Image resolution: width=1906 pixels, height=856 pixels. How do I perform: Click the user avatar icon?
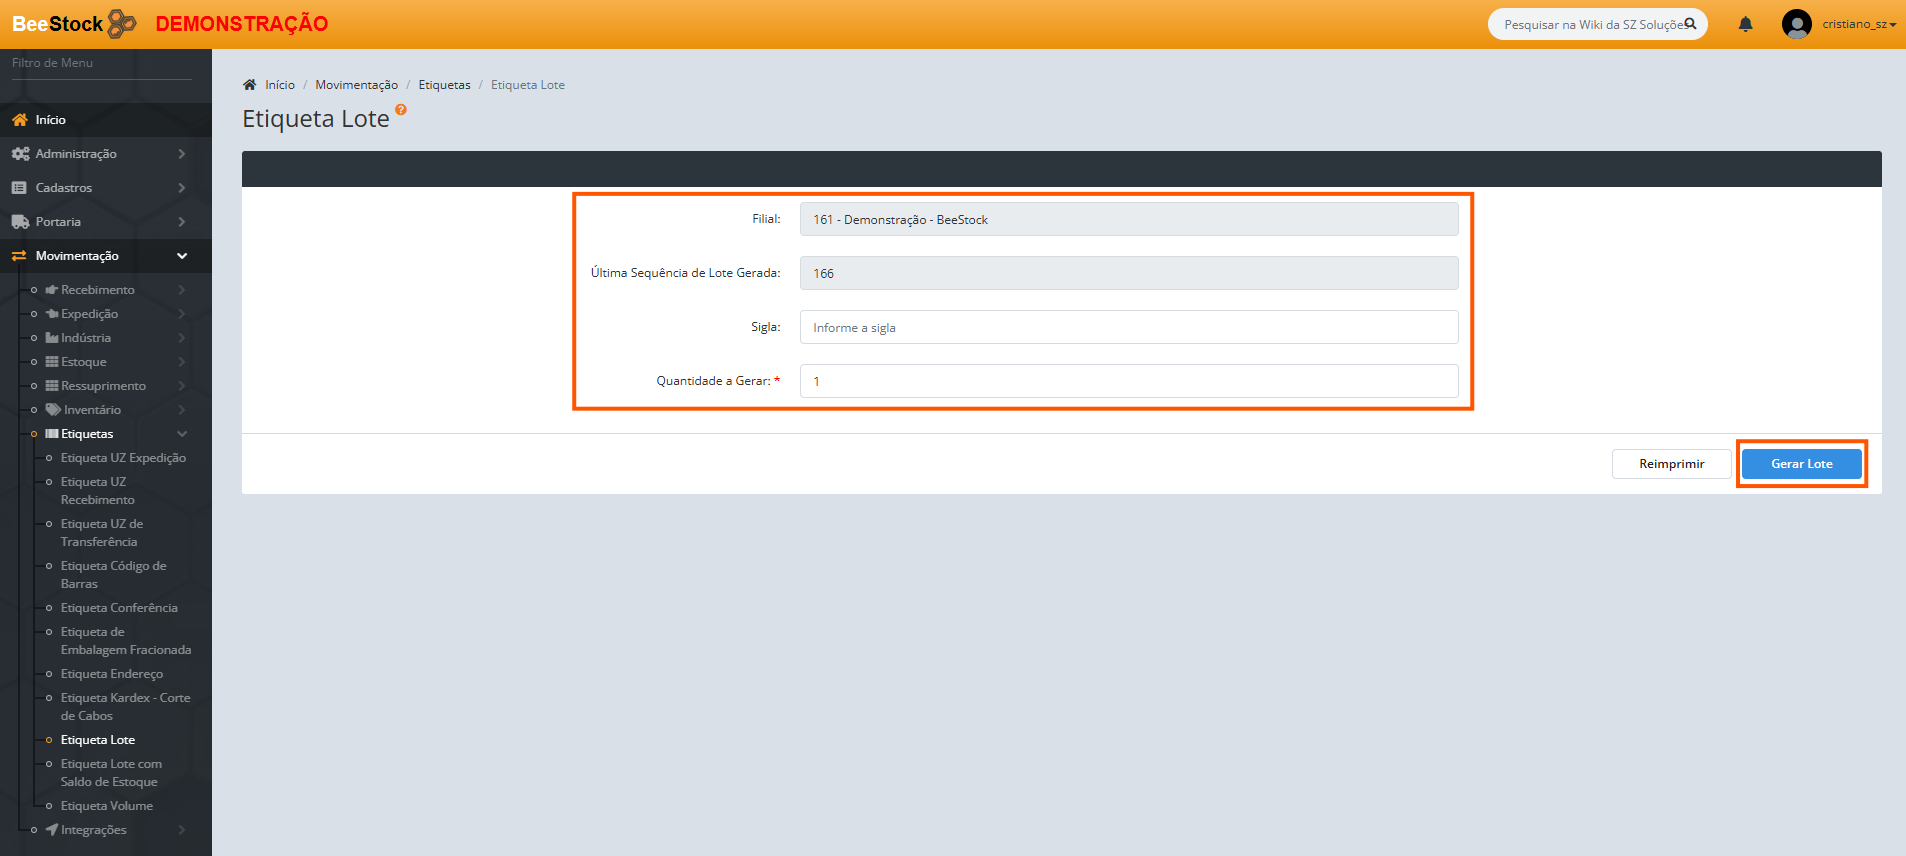(x=1796, y=24)
